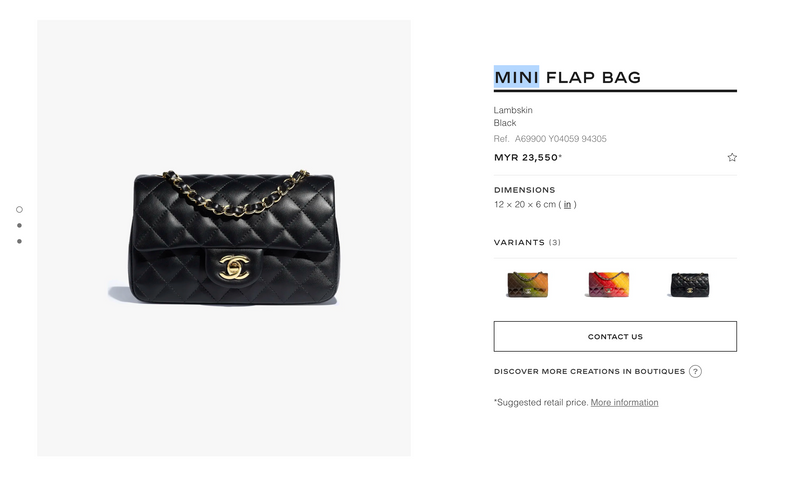Image resolution: width=800 pixels, height=482 pixels.
Task: Click the gold CC clasp on bag
Action: [x=234, y=267]
